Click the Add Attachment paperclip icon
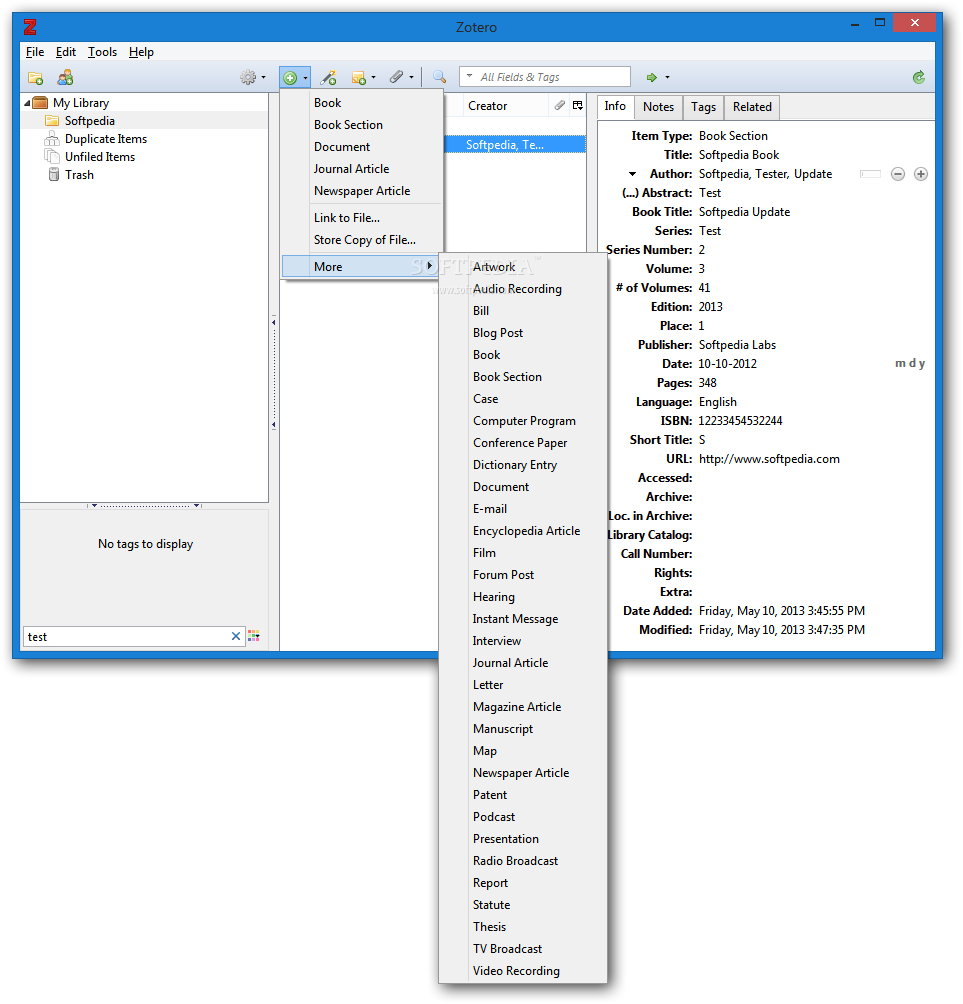Image resolution: width=963 pixels, height=1004 pixels. 396,77
